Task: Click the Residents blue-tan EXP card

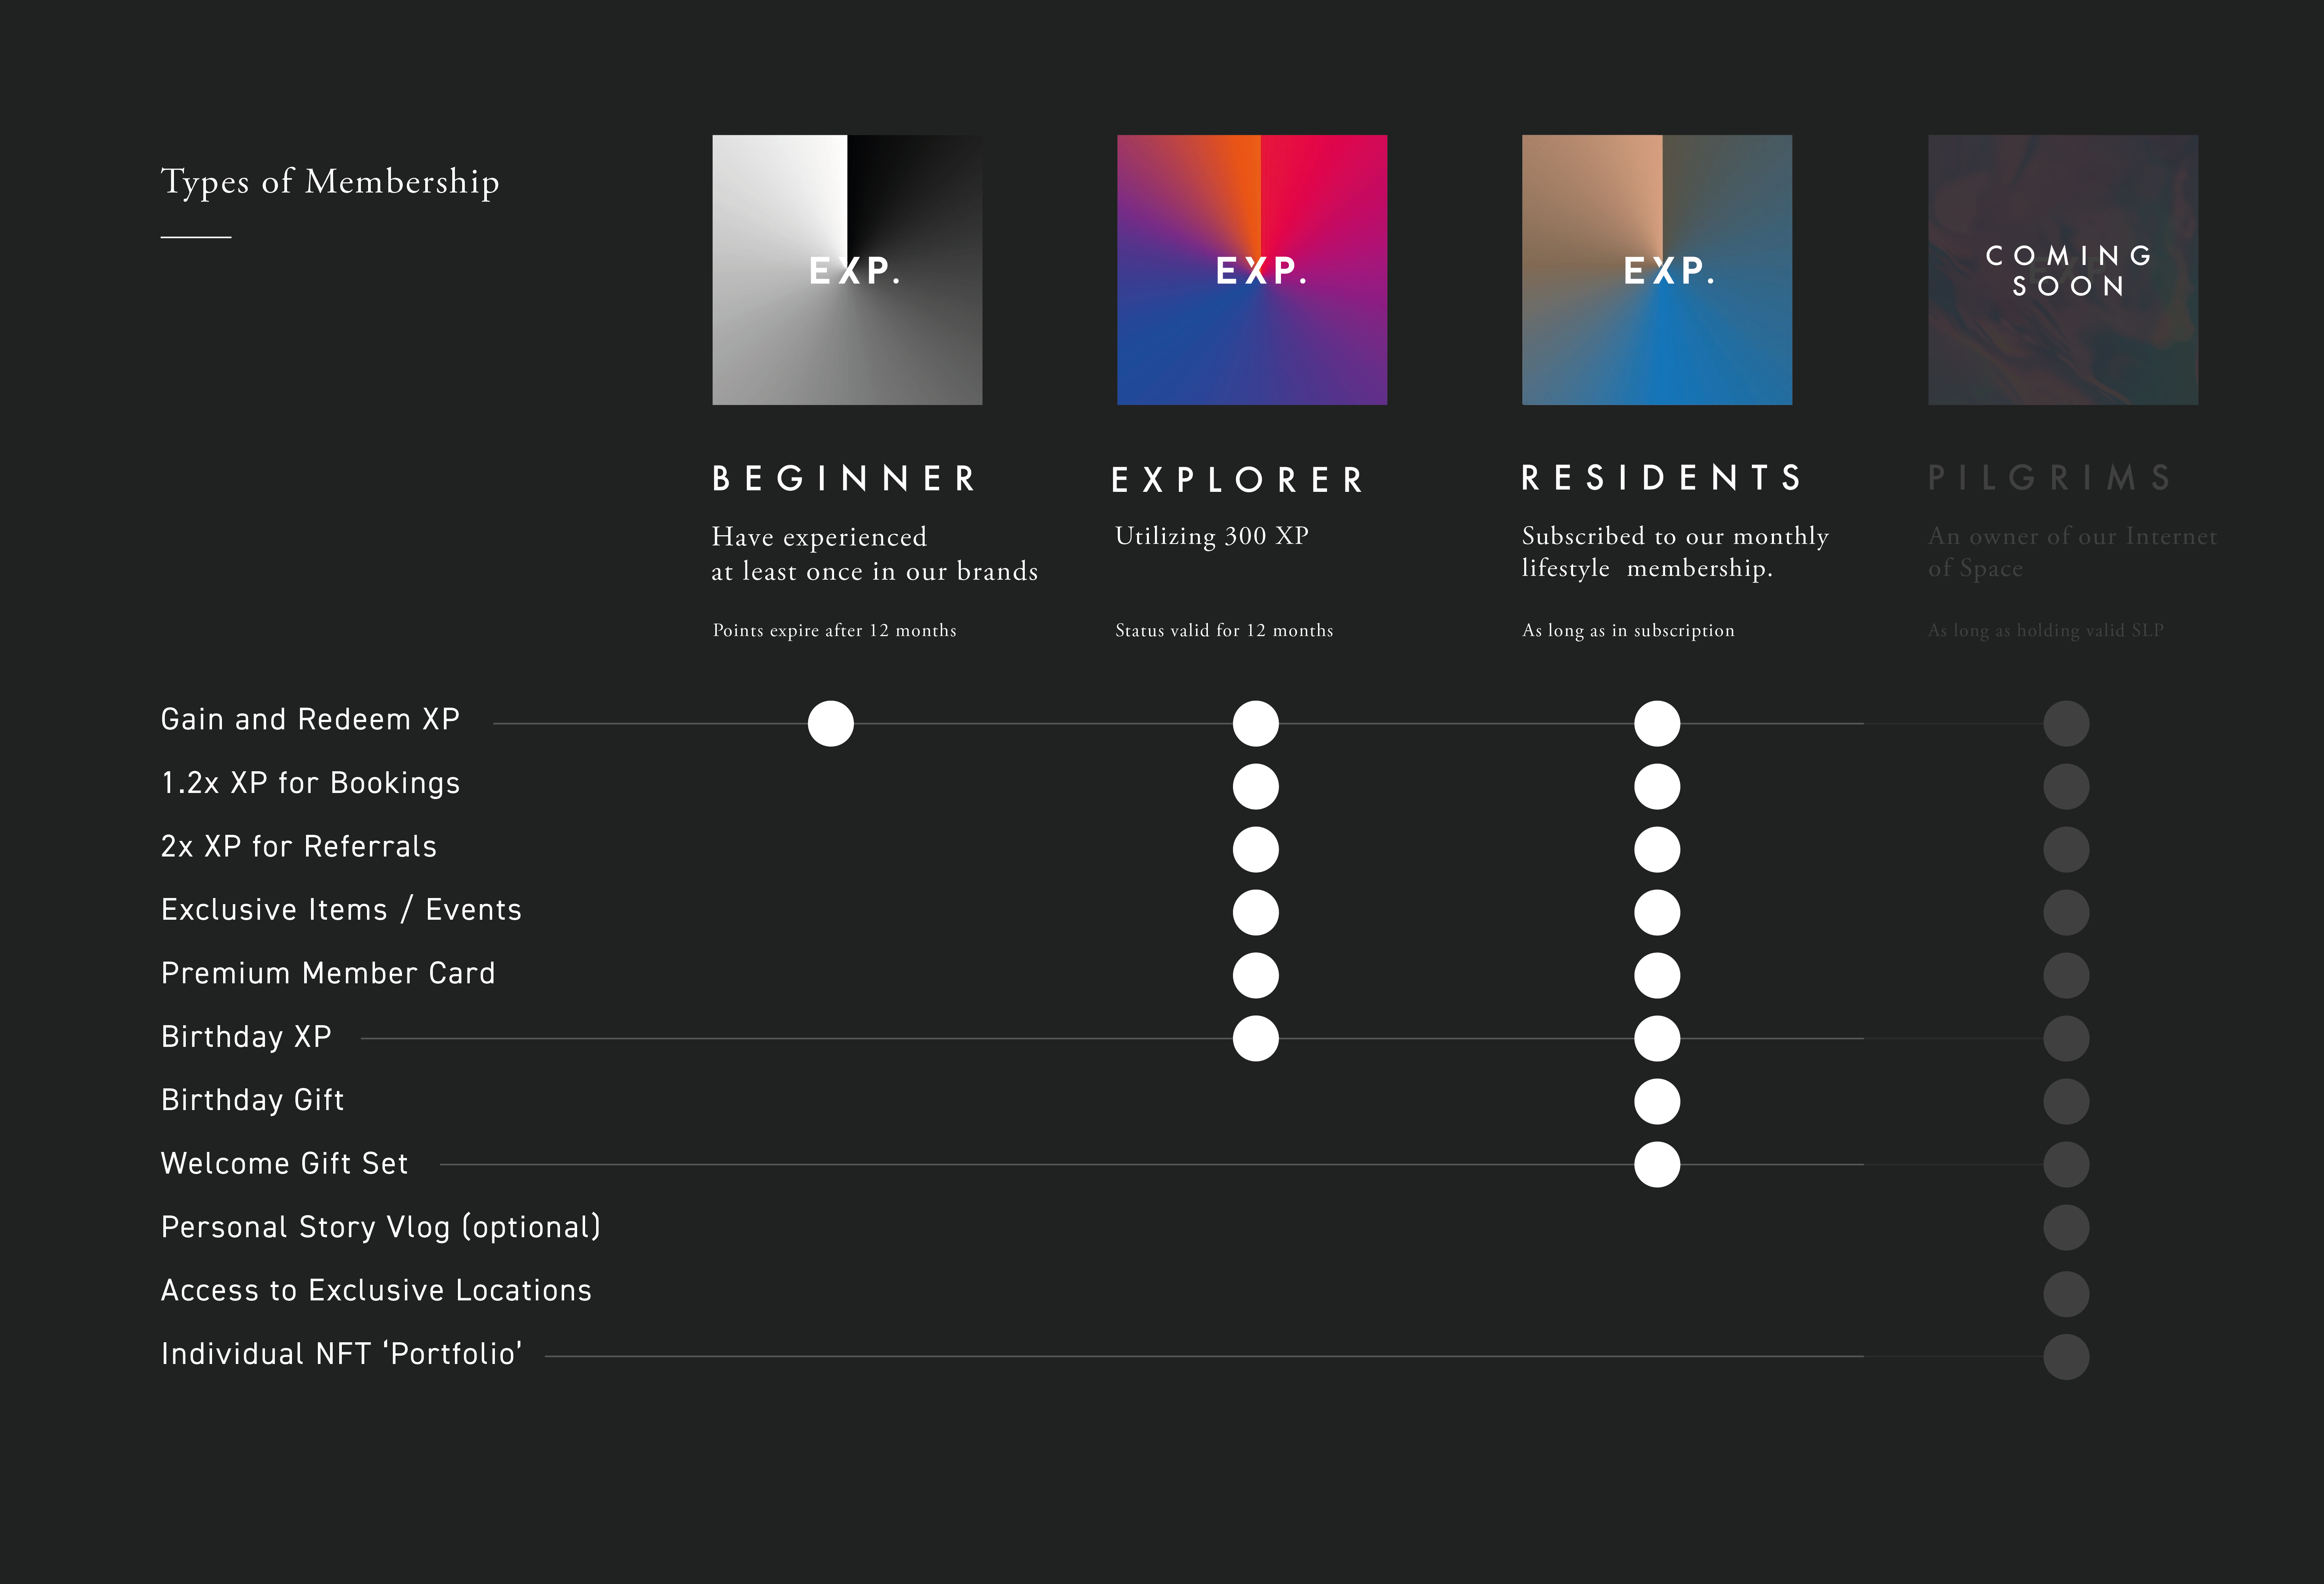Action: tap(1657, 270)
